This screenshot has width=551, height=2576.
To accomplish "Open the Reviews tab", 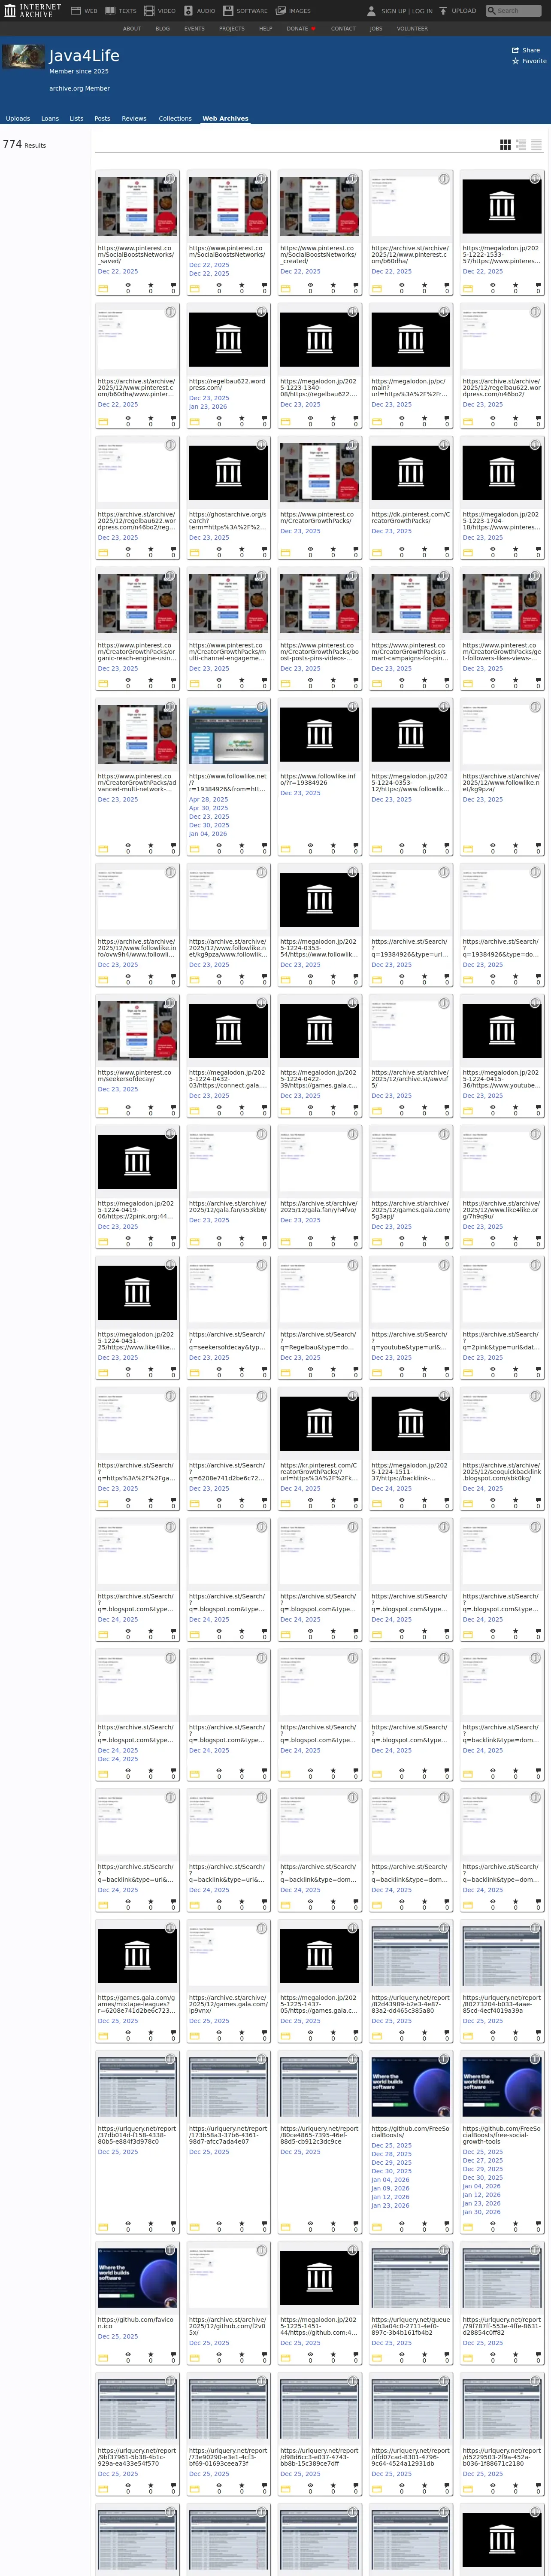I will 134,118.
